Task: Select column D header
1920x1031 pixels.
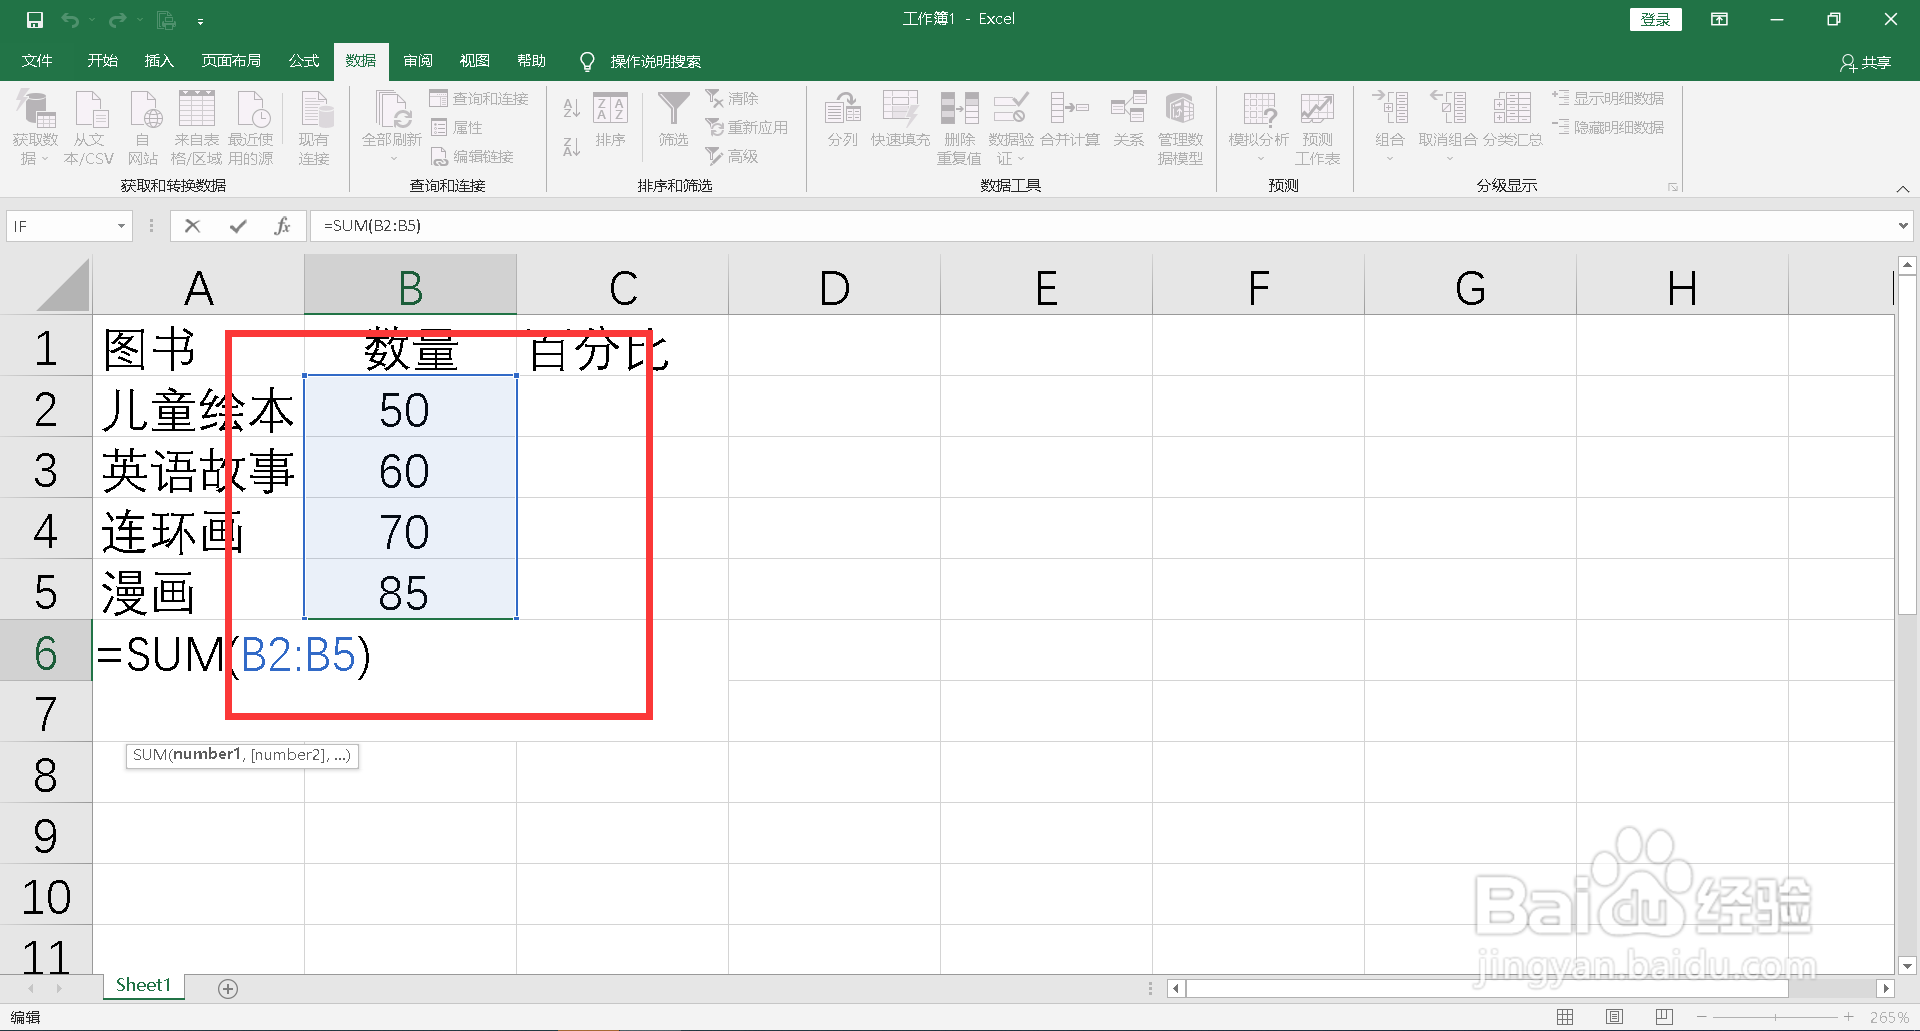Action: click(x=834, y=288)
